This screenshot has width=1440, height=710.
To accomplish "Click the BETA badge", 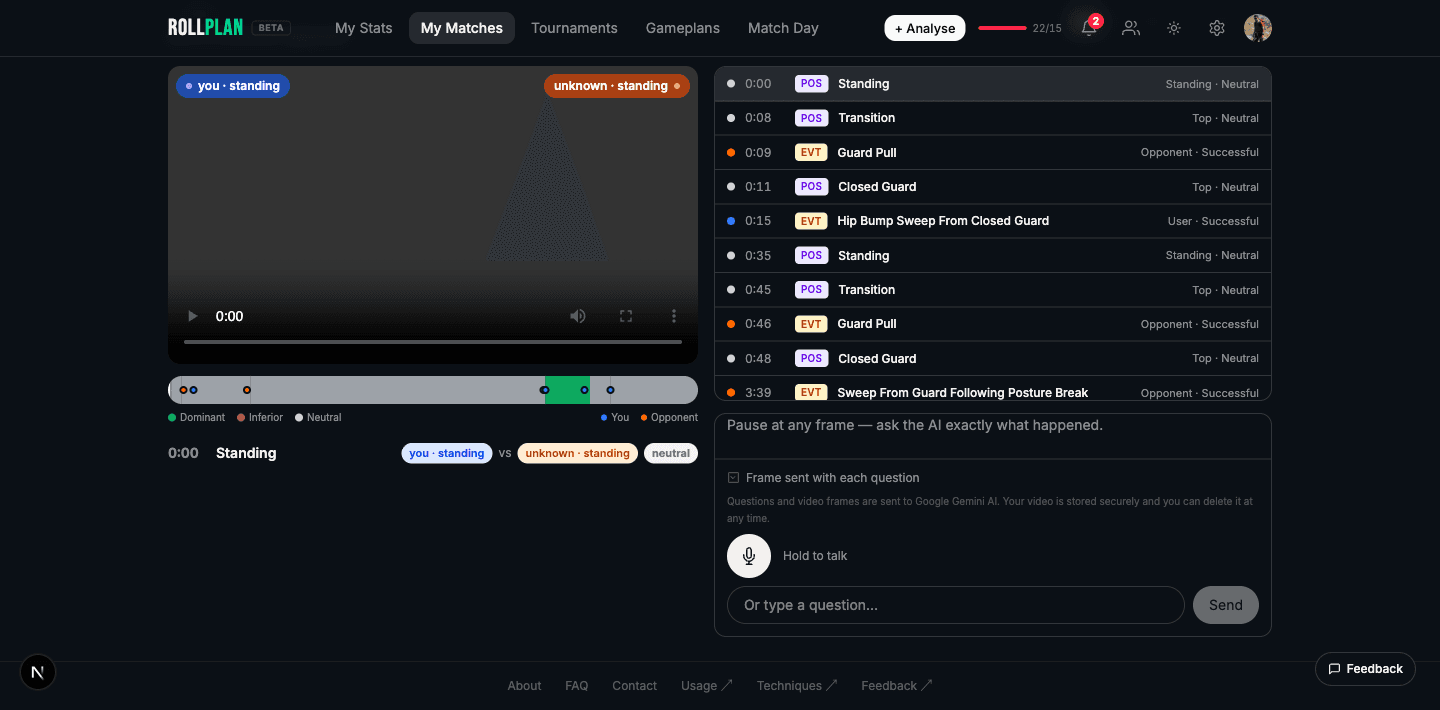I will [x=271, y=28].
